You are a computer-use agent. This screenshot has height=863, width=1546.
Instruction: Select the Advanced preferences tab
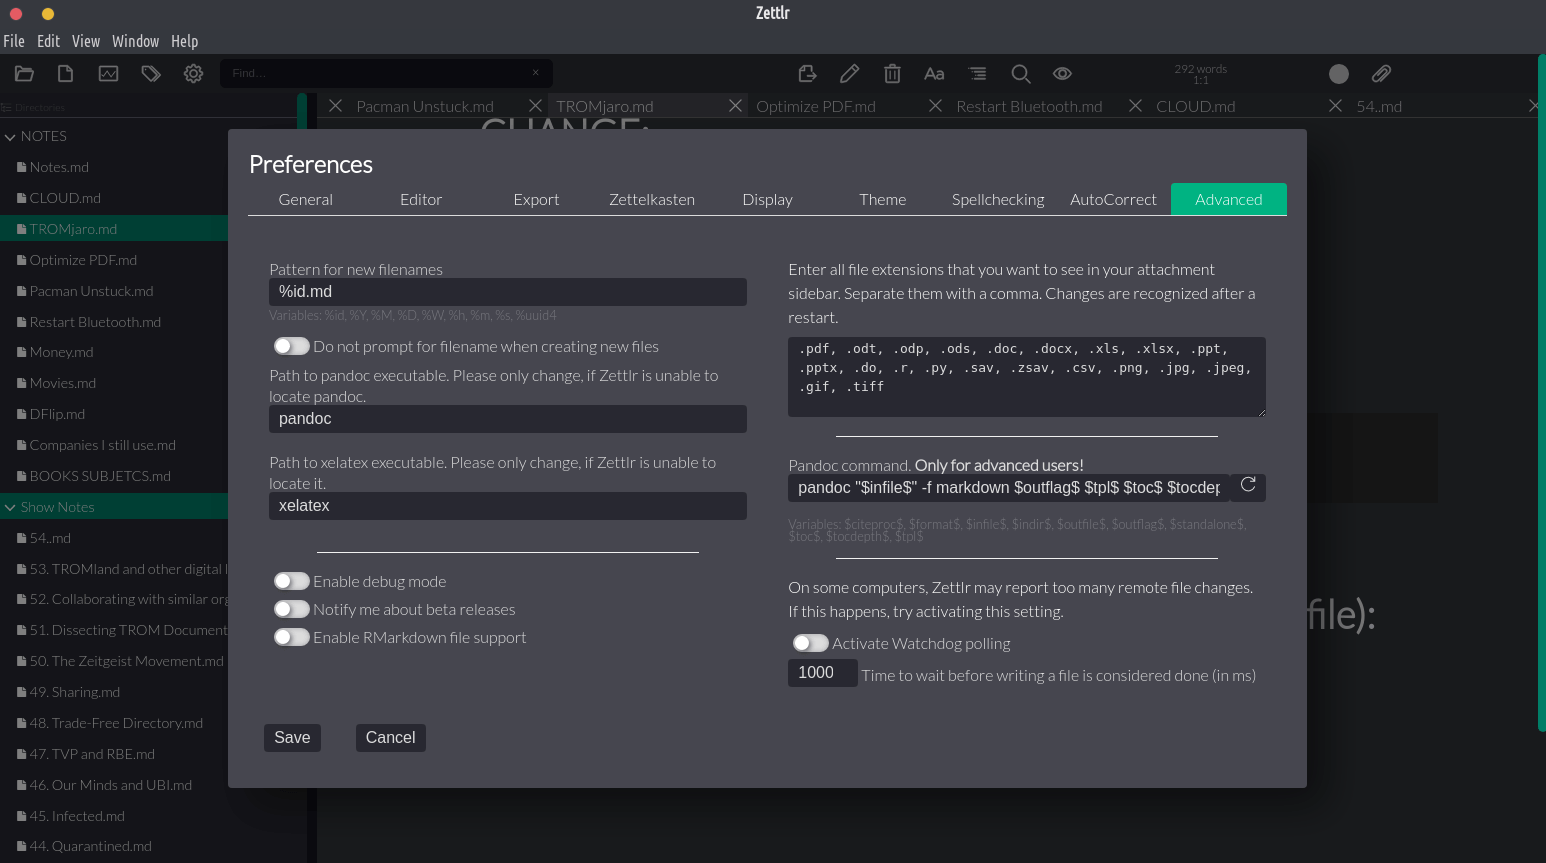[1229, 199]
